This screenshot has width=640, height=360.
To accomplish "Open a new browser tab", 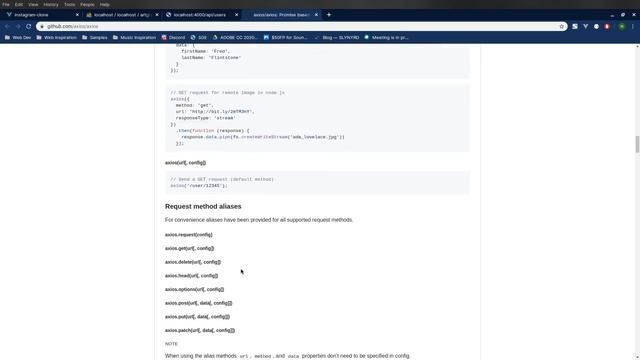I will tap(329, 15).
